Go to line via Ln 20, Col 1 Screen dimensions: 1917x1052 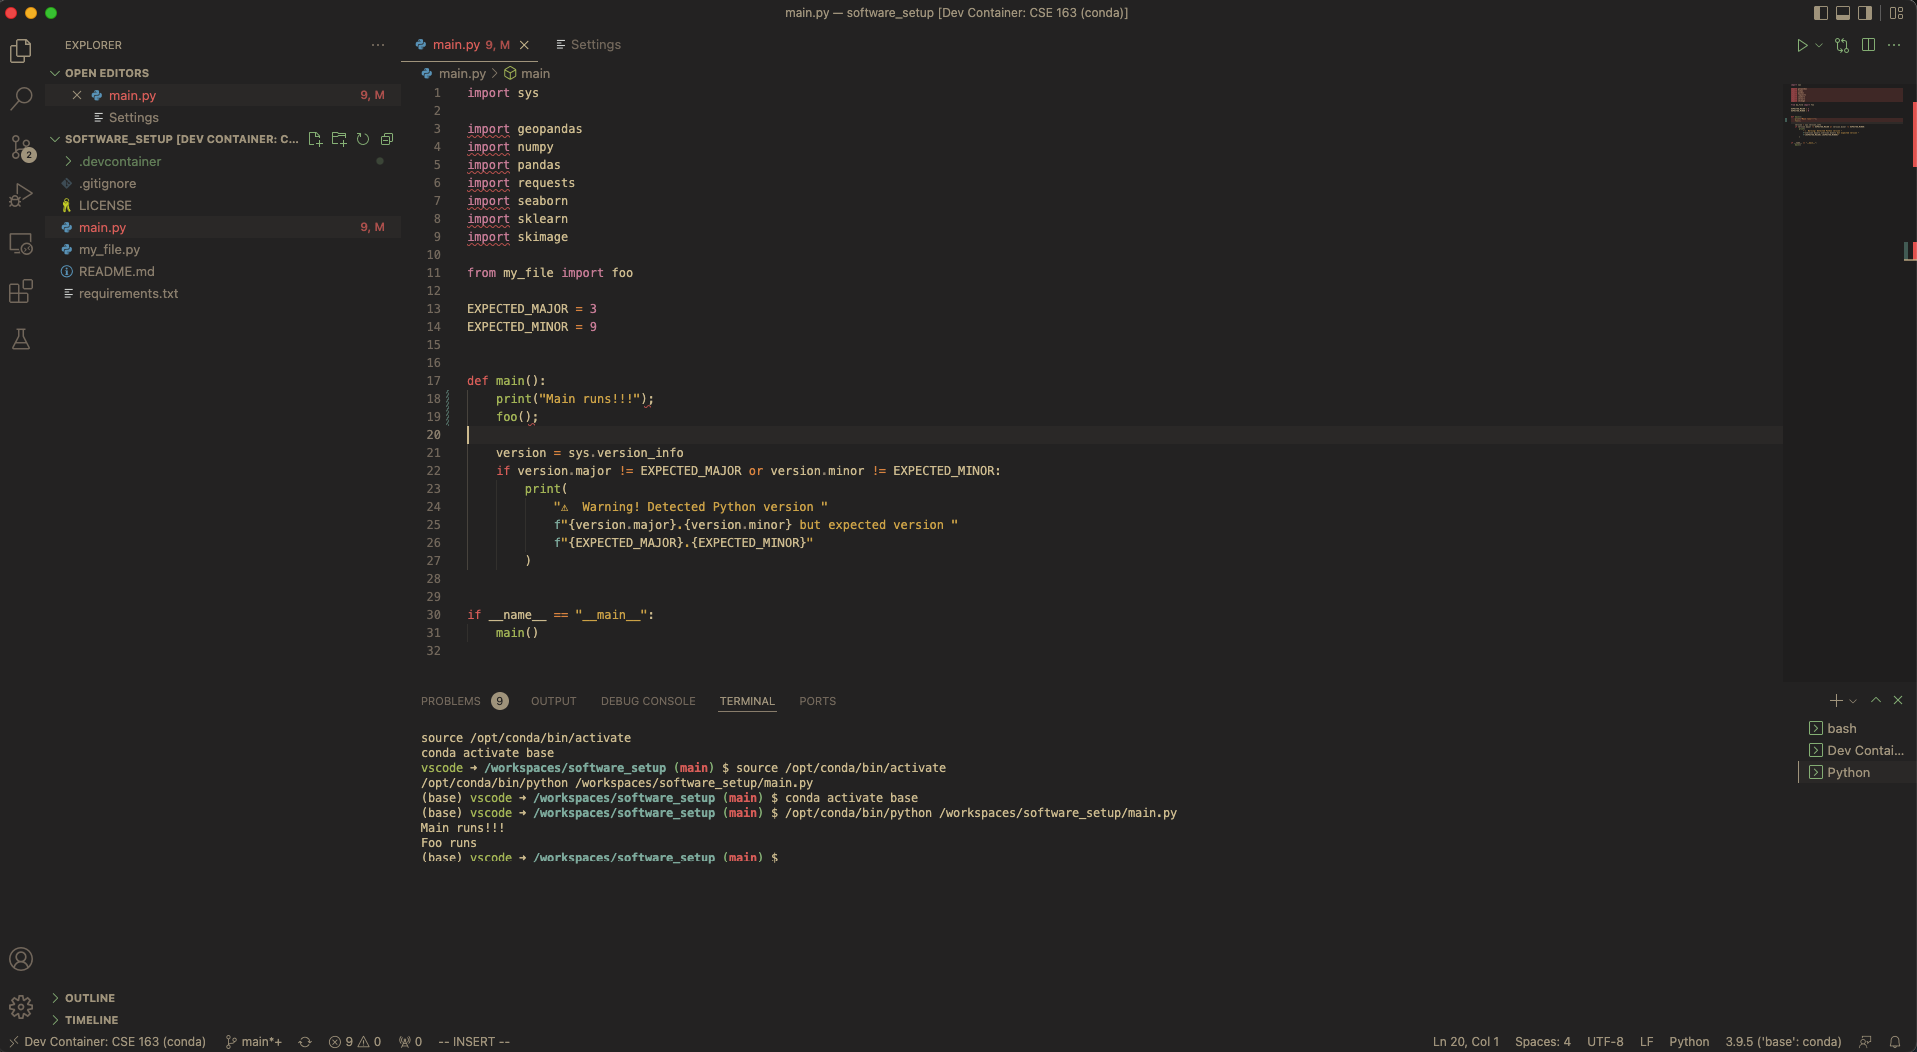coord(1465,1042)
